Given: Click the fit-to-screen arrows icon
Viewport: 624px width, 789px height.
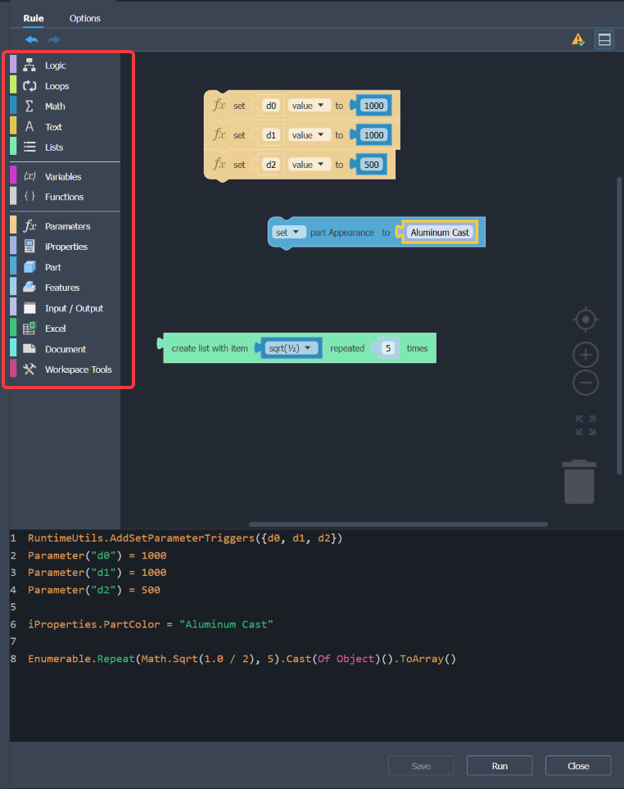Looking at the screenshot, I should point(586,425).
